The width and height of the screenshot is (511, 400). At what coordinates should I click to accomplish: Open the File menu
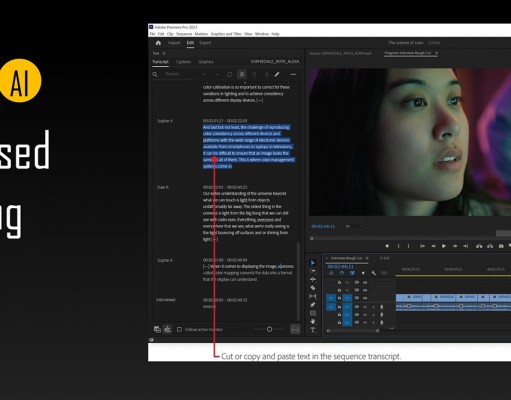152,34
